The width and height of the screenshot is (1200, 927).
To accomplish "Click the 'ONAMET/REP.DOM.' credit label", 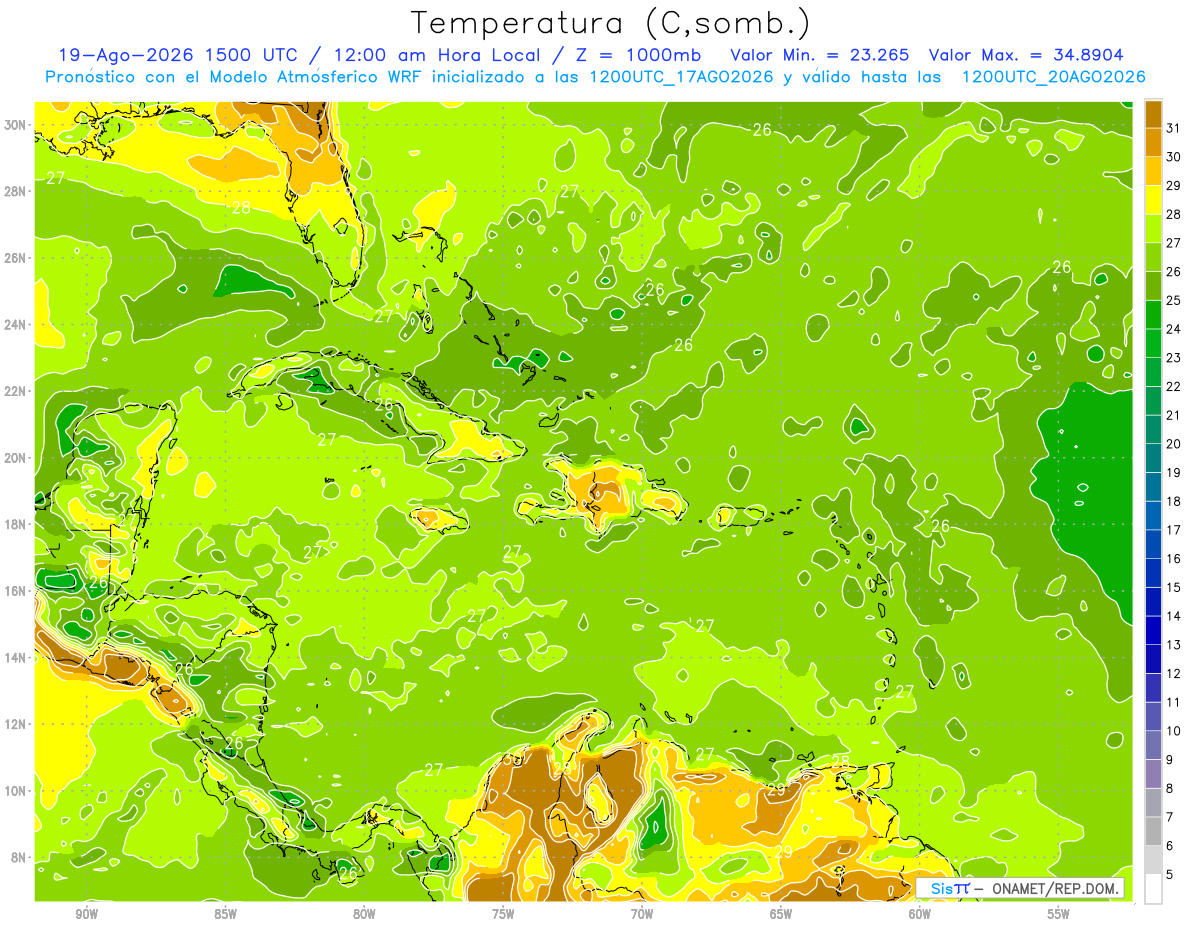I will (1056, 888).
